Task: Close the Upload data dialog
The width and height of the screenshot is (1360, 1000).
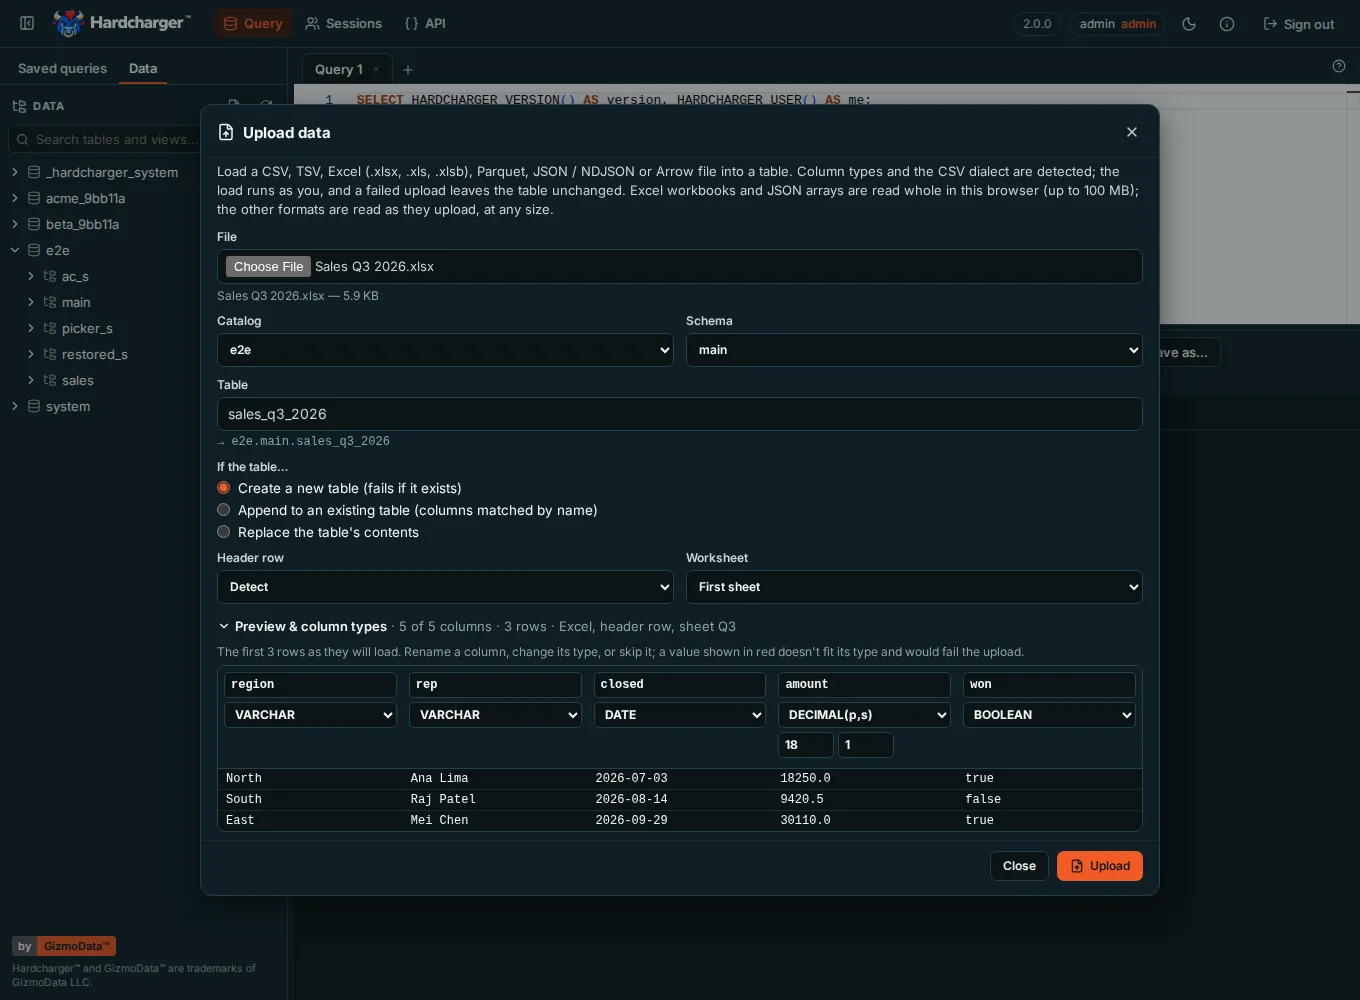Action: tap(1132, 132)
